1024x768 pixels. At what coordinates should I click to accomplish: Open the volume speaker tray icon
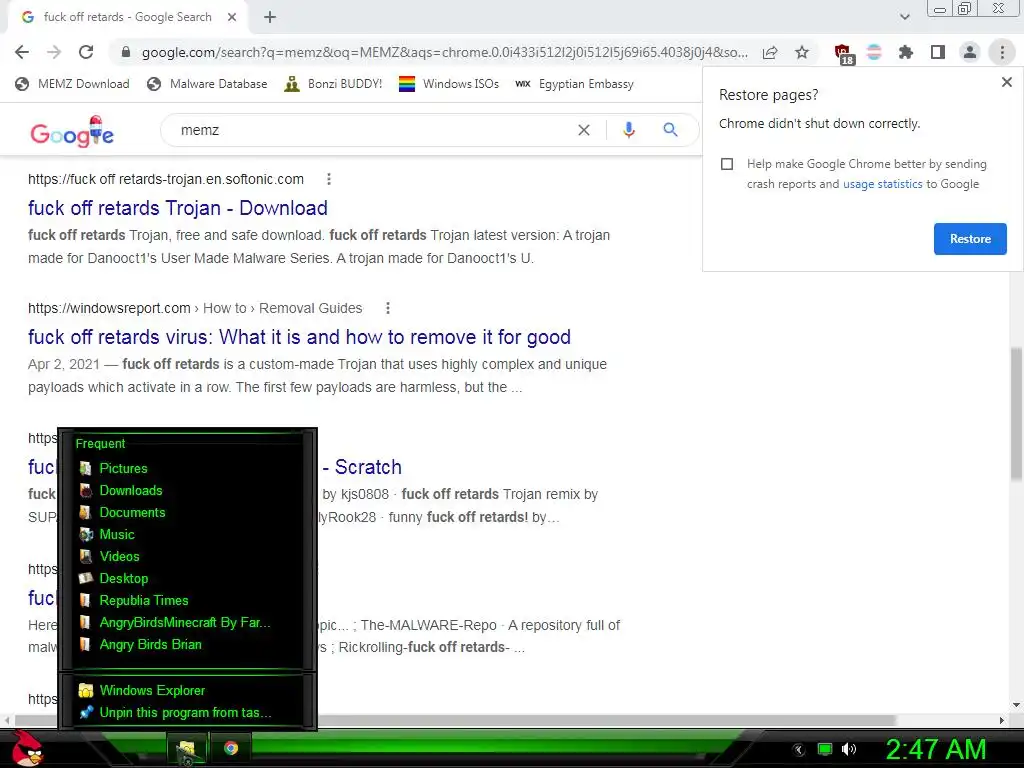coord(849,749)
